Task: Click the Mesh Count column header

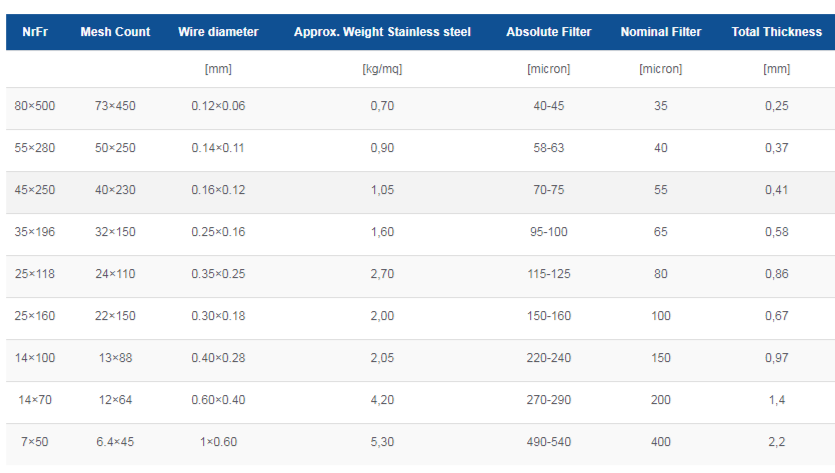Action: [115, 32]
